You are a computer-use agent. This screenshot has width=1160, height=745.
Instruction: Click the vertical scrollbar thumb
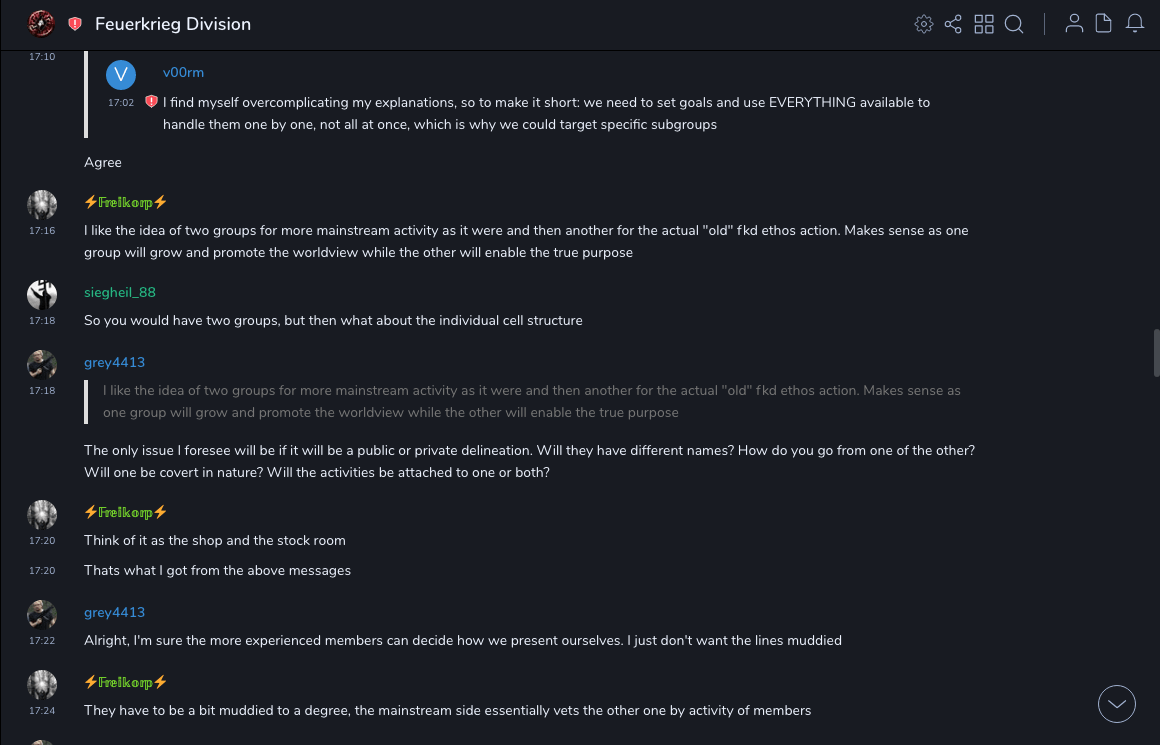[x=1156, y=352]
